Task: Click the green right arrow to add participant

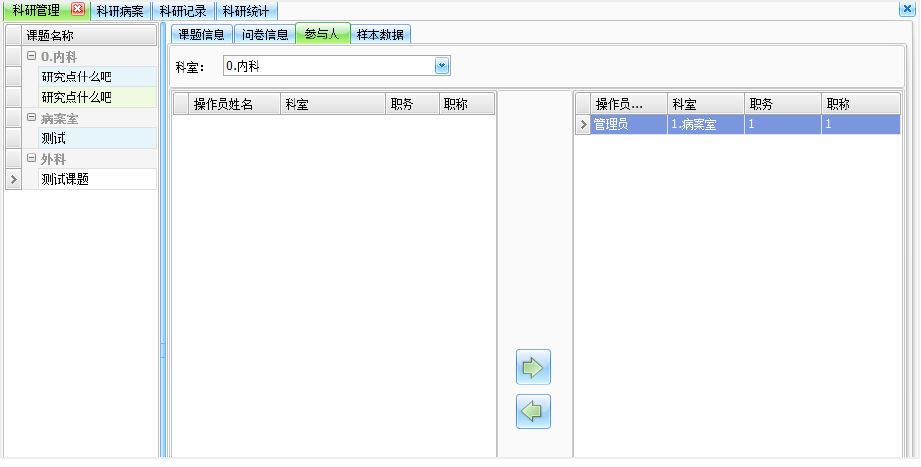Action: (x=533, y=367)
